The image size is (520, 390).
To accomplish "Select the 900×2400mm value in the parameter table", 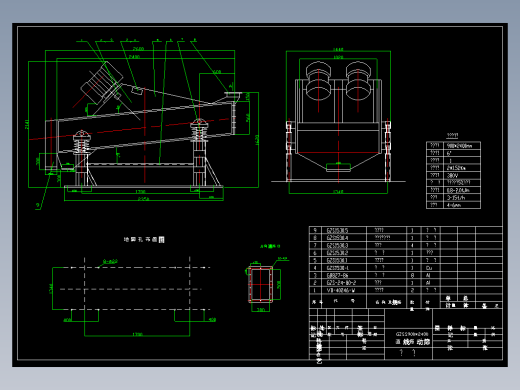I will click(459, 146).
